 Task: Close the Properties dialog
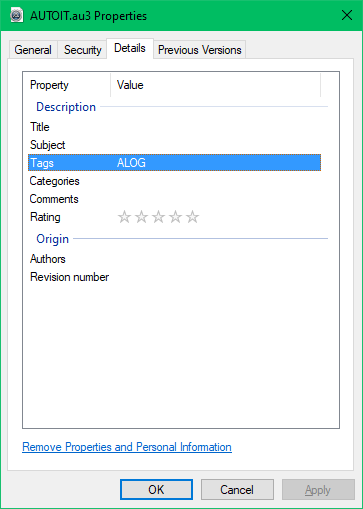[347, 15]
